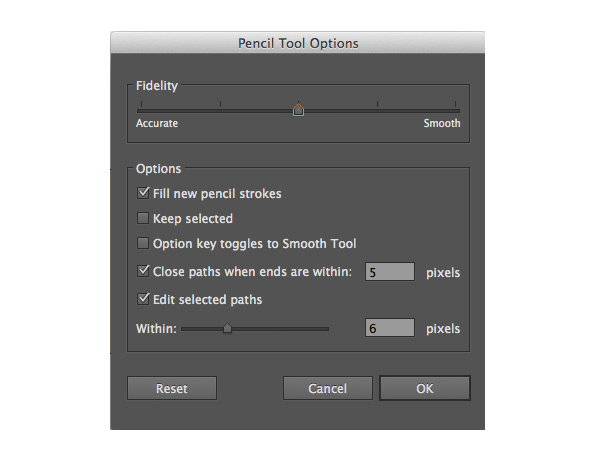Click the Fidelity slider handle
Image resolution: width=600 pixels, height=466 pixels.
[298, 110]
